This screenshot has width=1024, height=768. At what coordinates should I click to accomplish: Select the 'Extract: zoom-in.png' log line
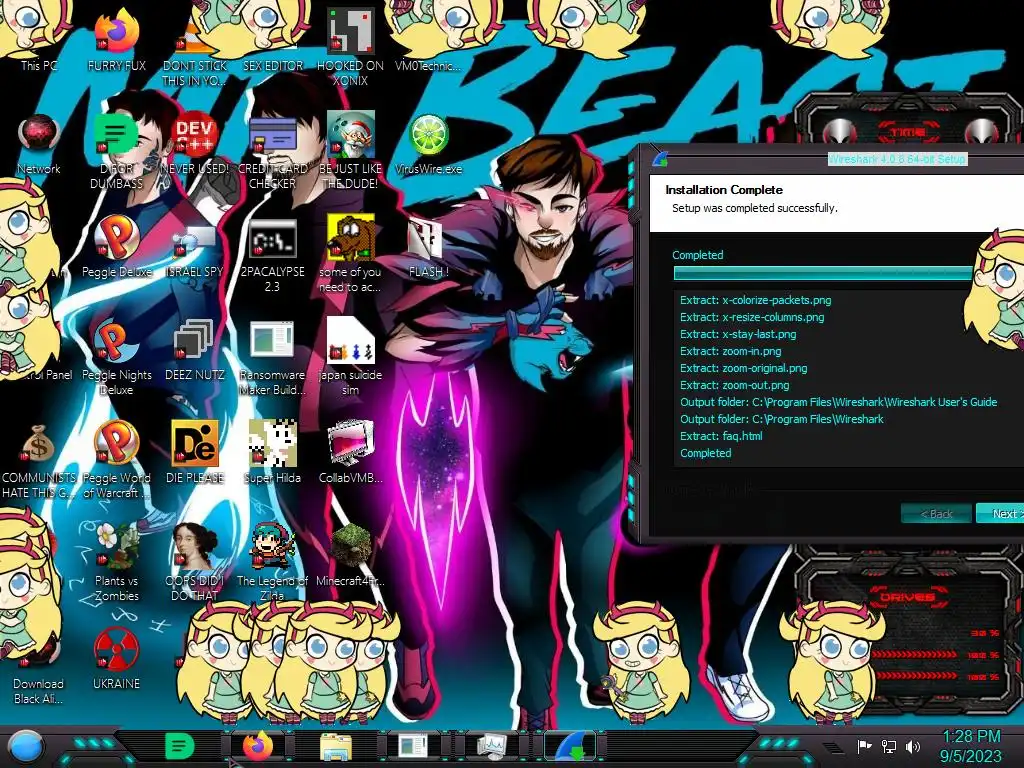tap(730, 351)
